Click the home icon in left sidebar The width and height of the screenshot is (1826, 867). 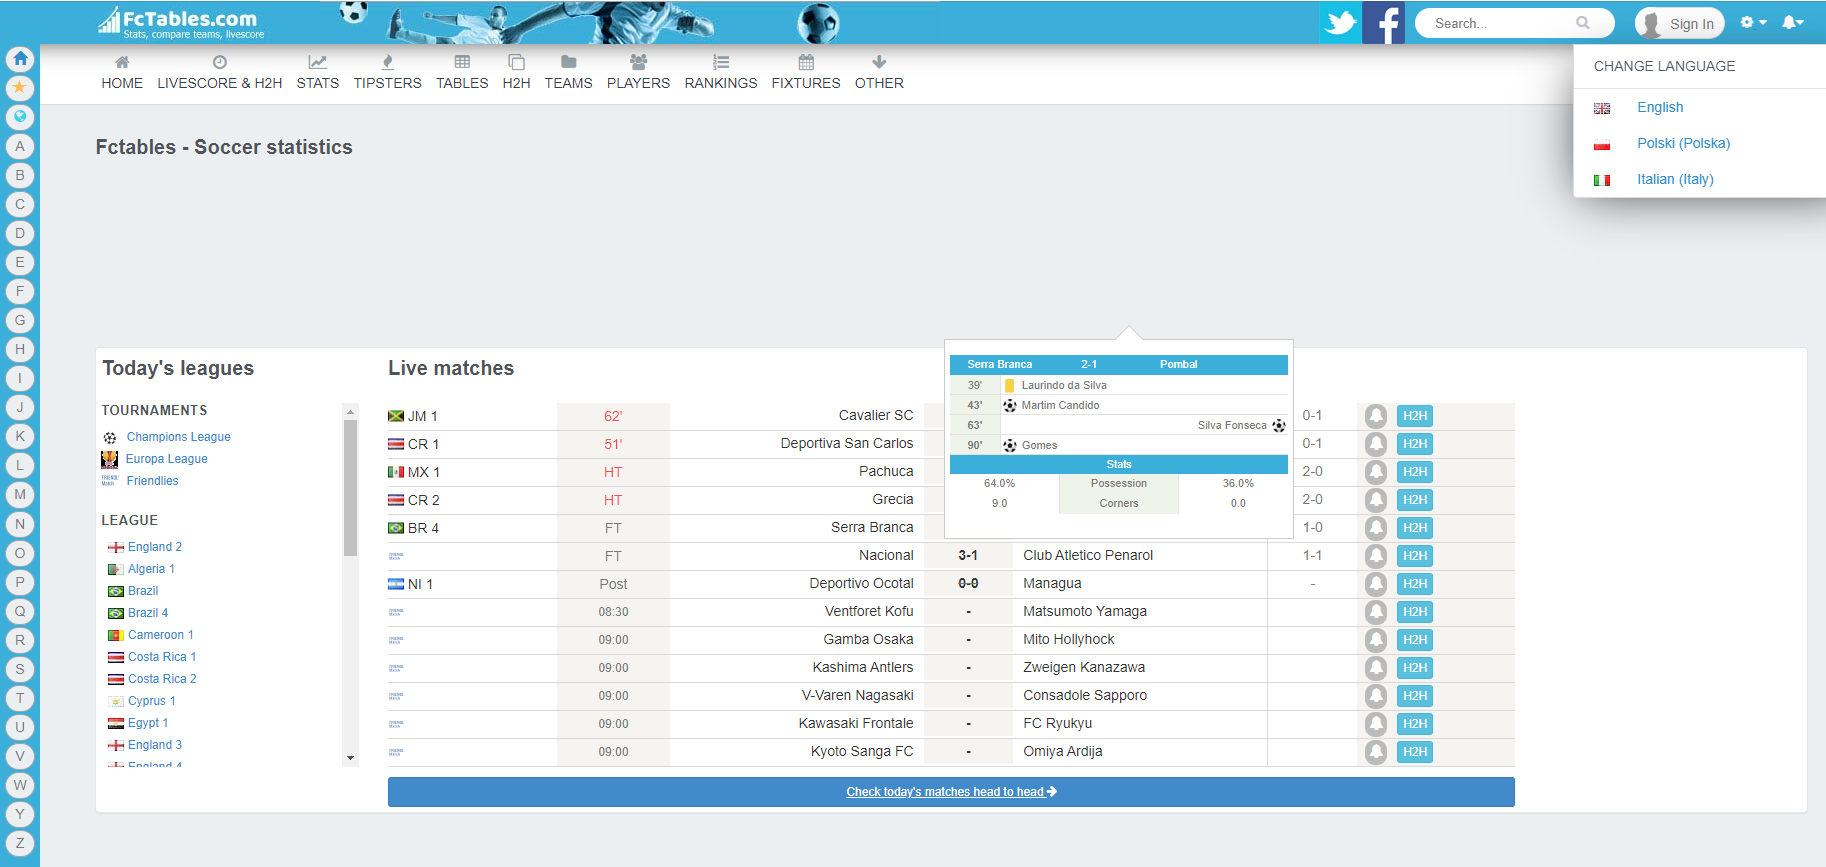pyautogui.click(x=20, y=59)
